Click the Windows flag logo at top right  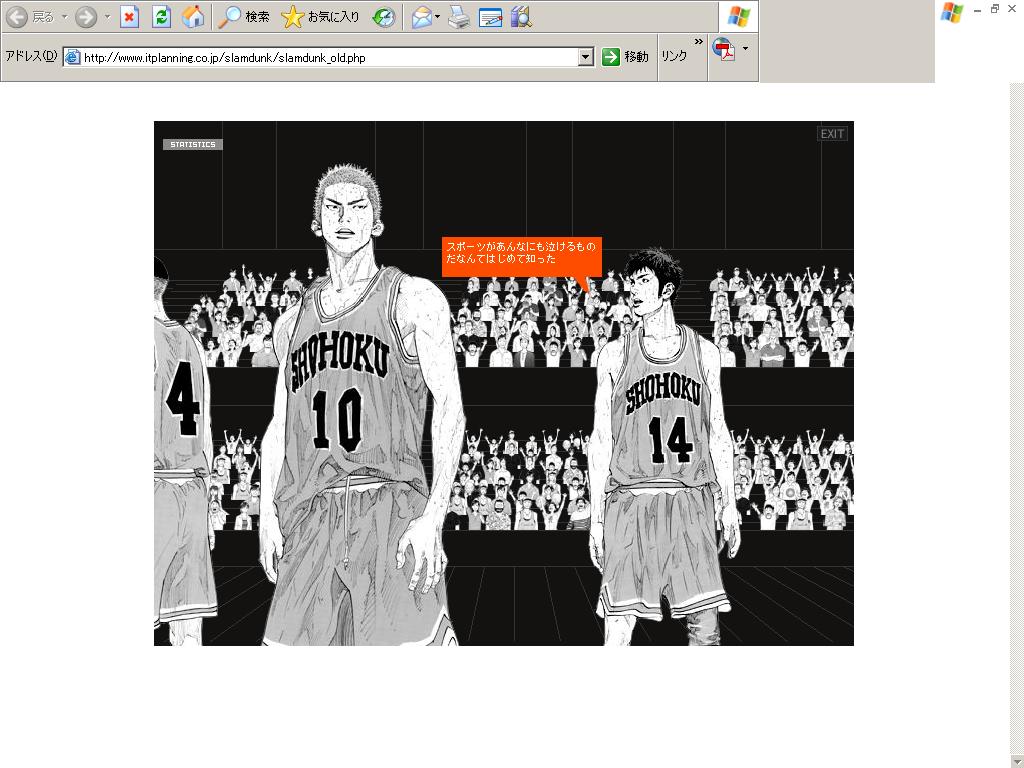click(952, 12)
